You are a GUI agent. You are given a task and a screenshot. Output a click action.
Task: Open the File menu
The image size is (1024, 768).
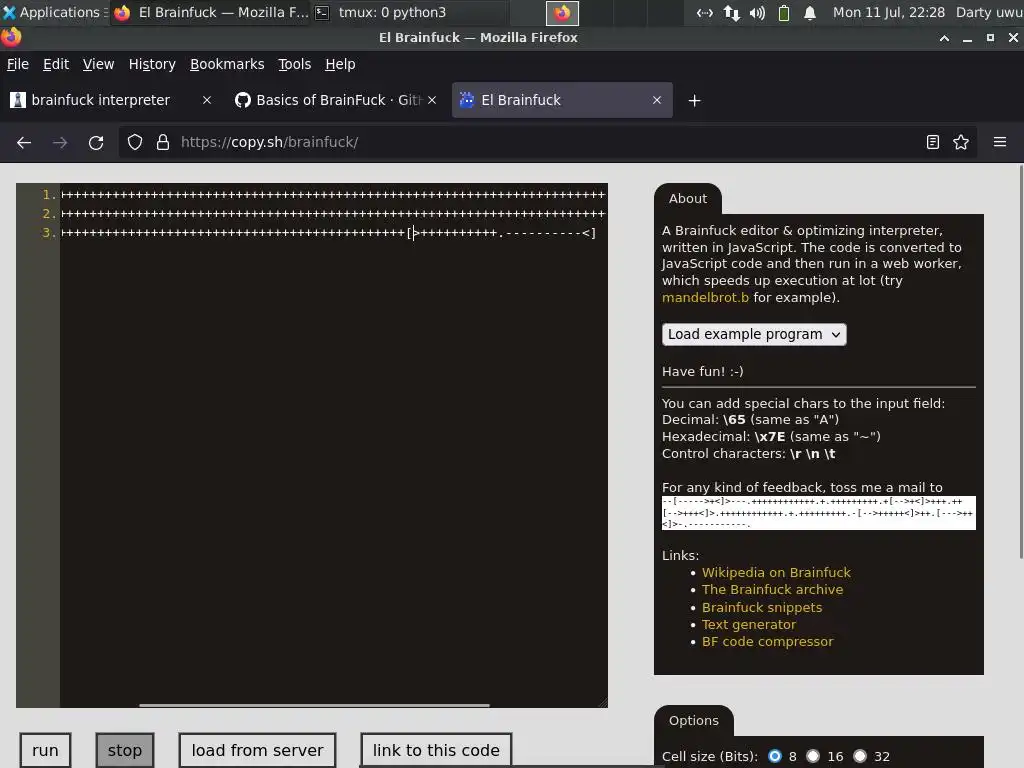(18, 64)
